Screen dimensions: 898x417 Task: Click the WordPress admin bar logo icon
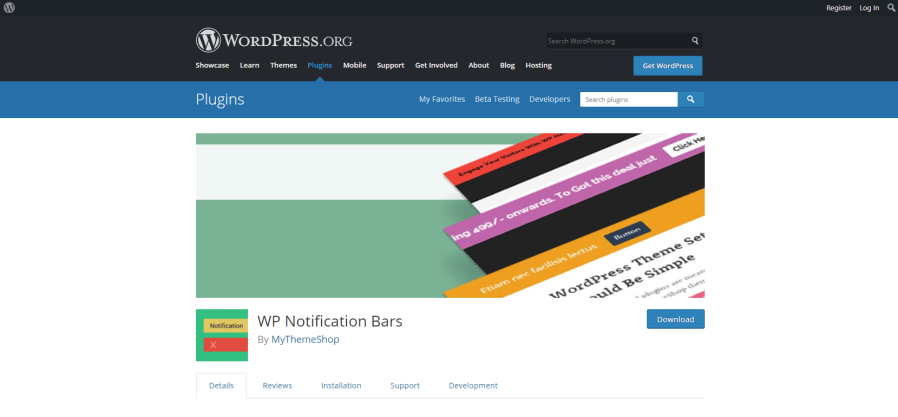9,7
